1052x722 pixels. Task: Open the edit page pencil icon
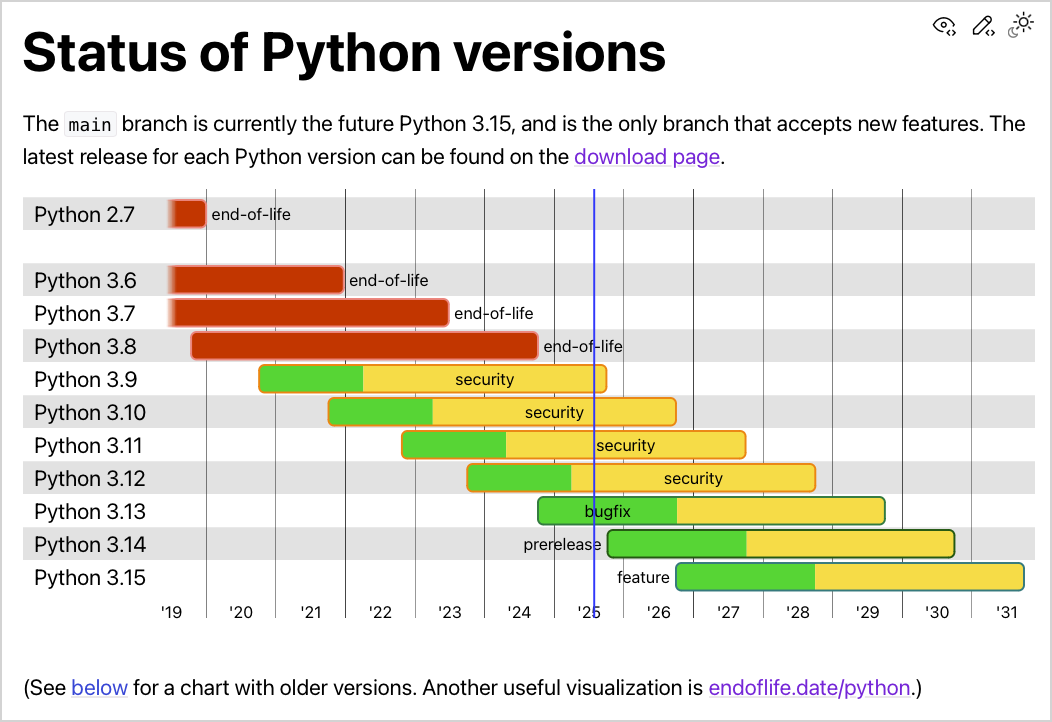click(981, 25)
